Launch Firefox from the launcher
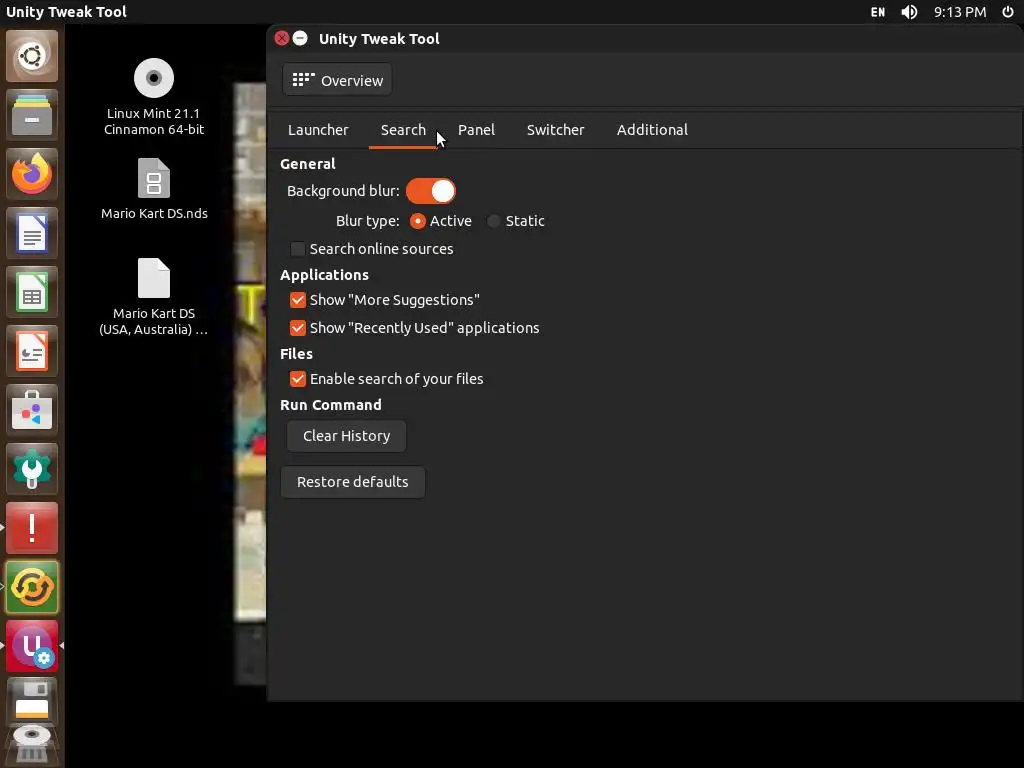Viewport: 1024px width, 768px height. pyautogui.click(x=32, y=174)
